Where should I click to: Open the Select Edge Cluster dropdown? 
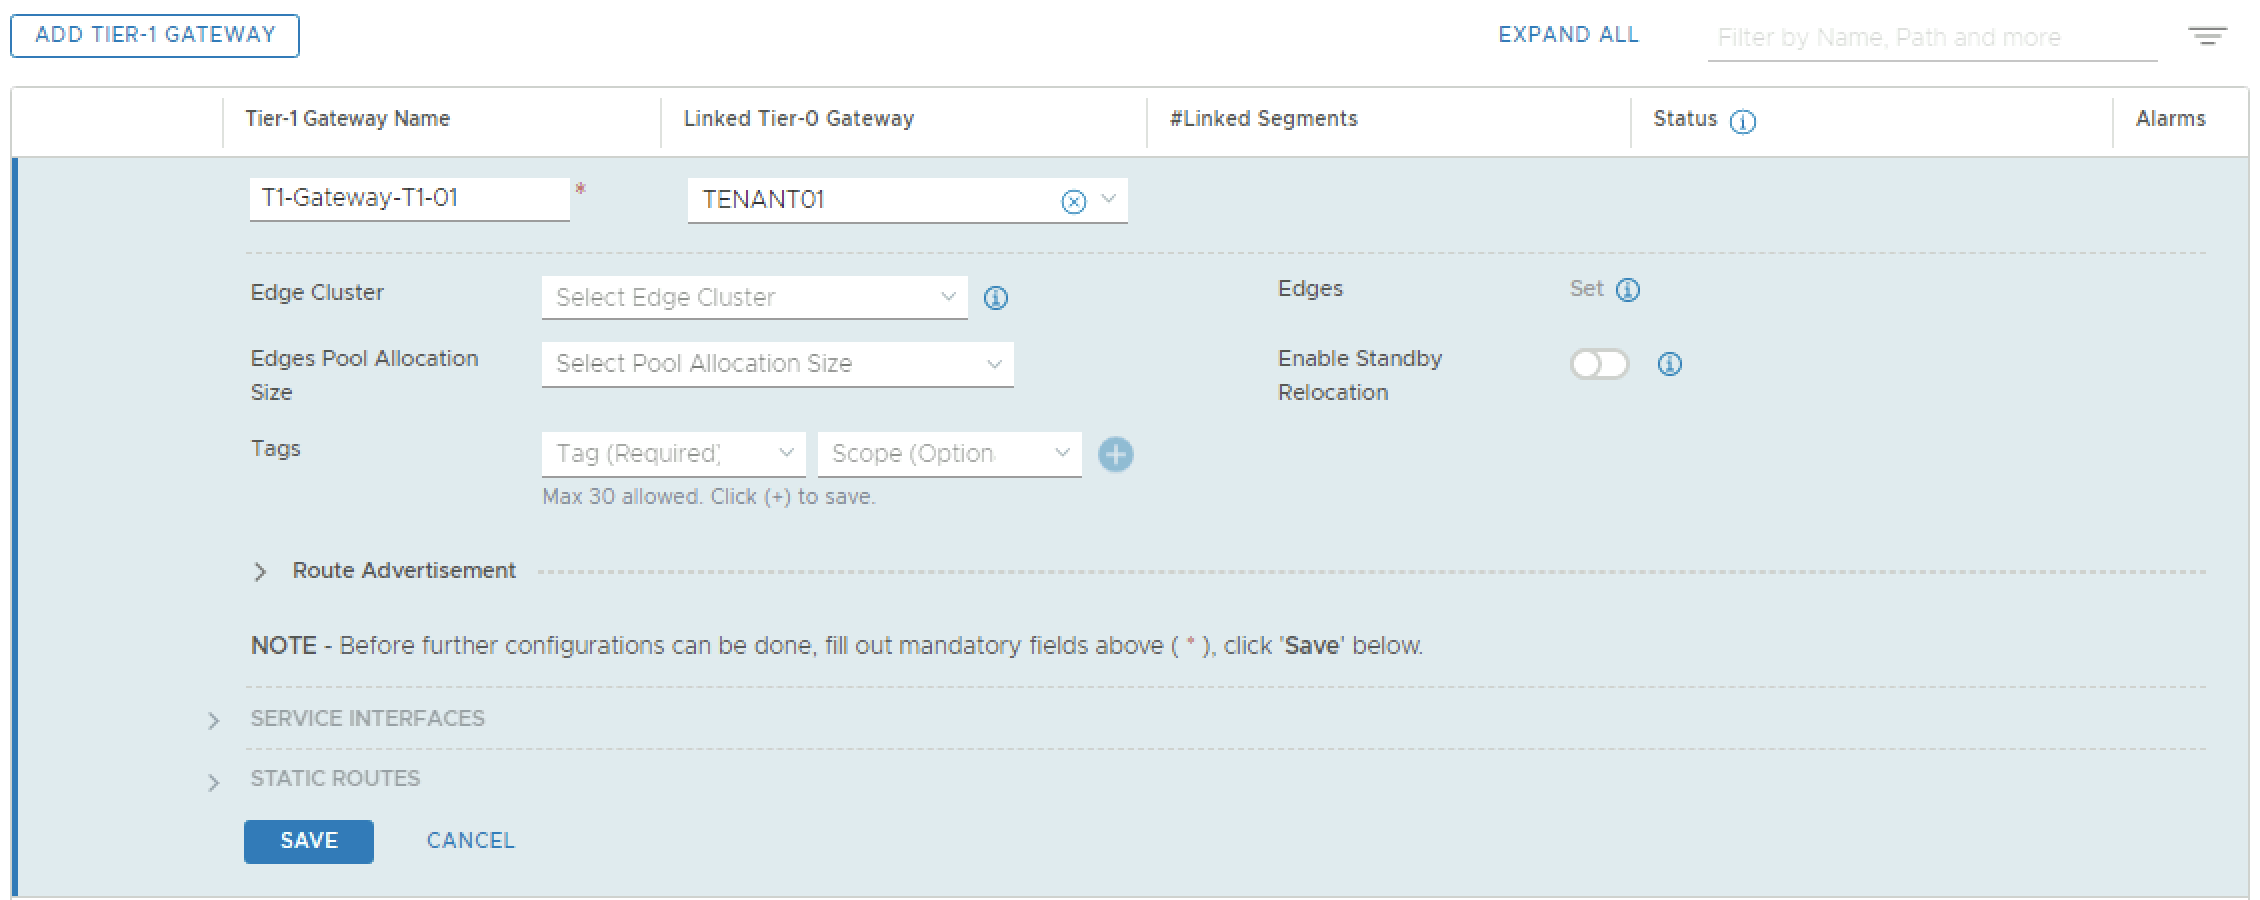click(x=754, y=298)
